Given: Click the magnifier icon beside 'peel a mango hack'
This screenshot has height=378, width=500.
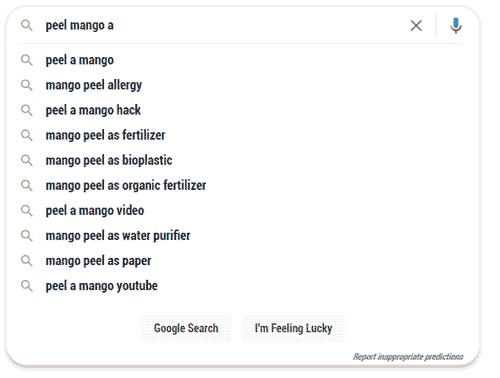Looking at the screenshot, I should pyautogui.click(x=27, y=110).
